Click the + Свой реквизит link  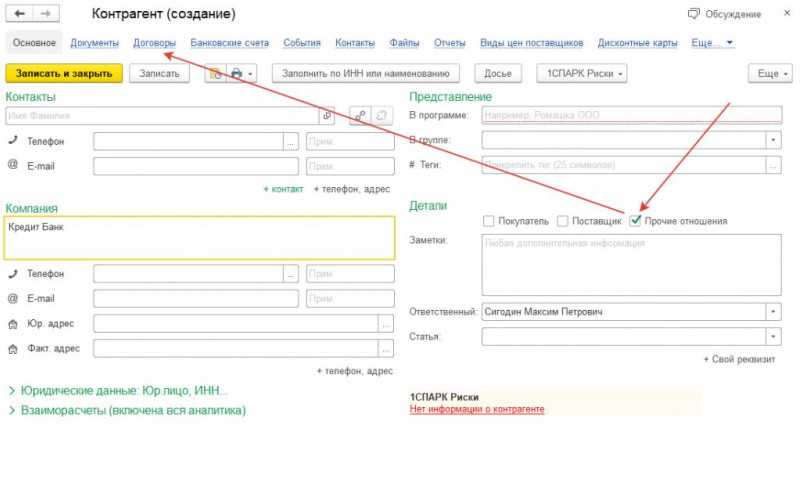(x=739, y=360)
